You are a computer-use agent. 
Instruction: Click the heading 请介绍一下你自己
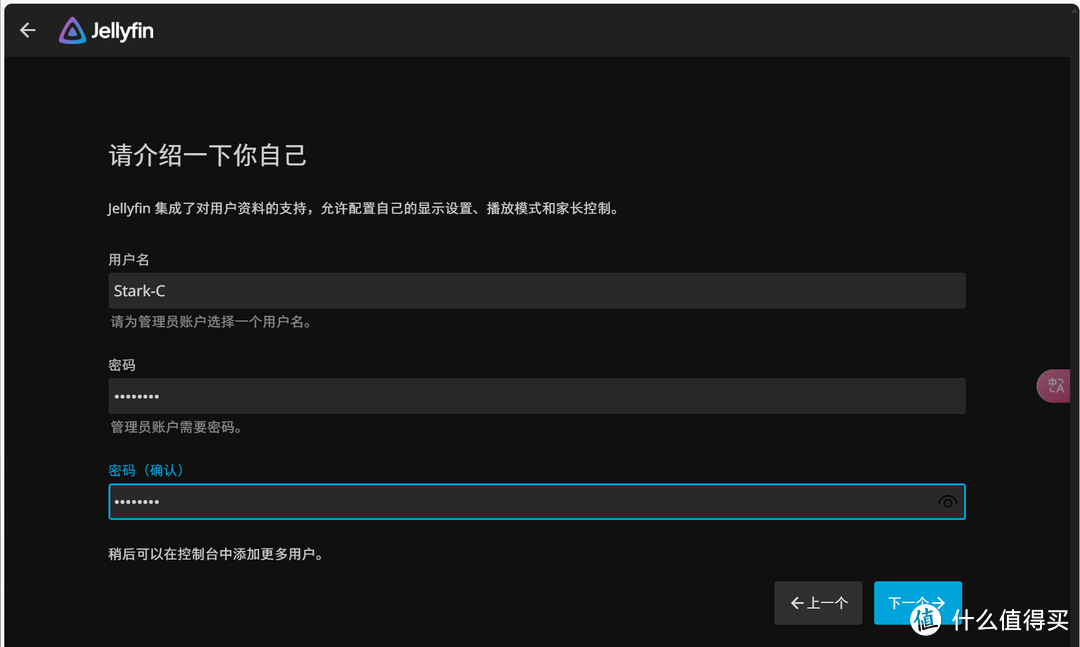coord(206,155)
